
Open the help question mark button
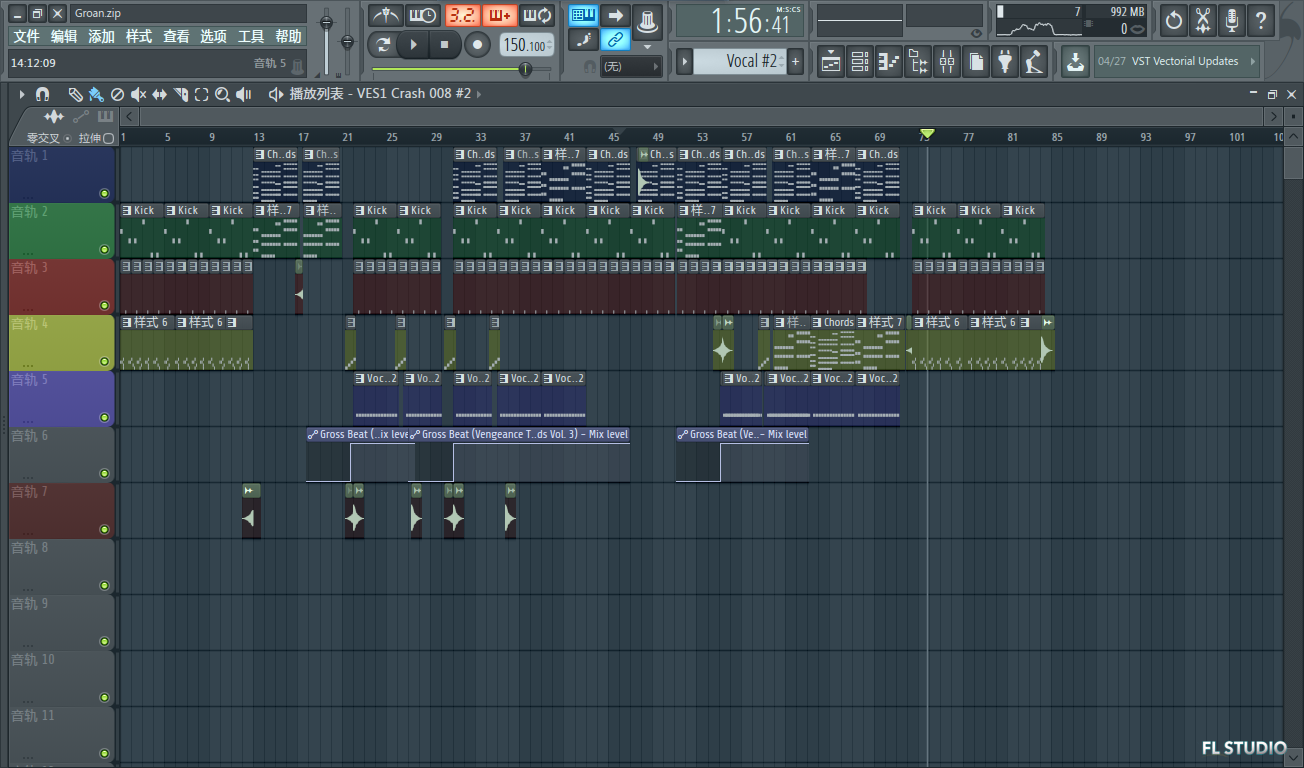pyautogui.click(x=1261, y=19)
